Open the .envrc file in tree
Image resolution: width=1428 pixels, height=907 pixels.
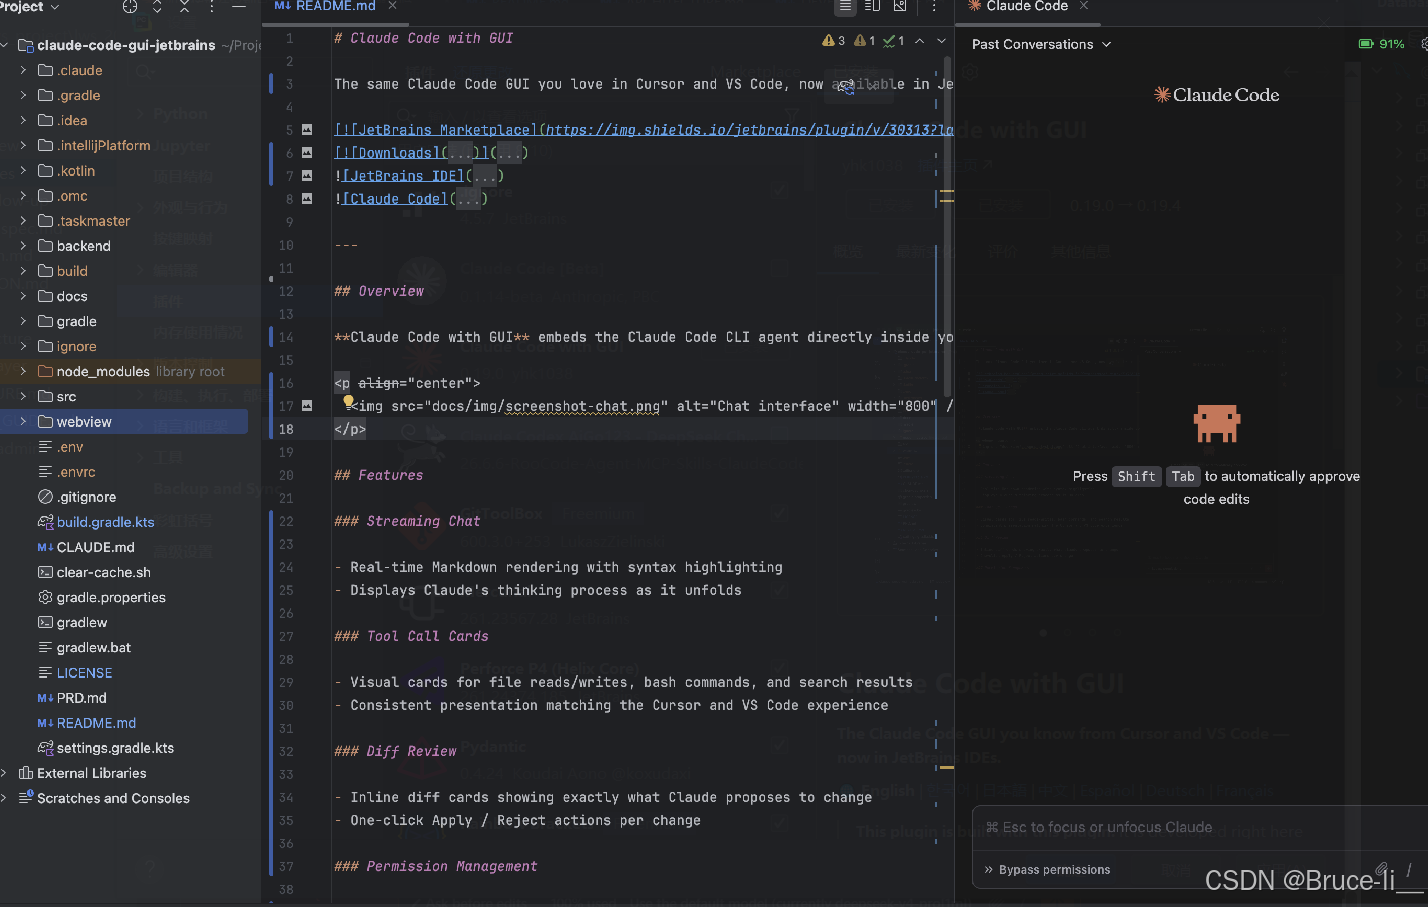click(76, 472)
